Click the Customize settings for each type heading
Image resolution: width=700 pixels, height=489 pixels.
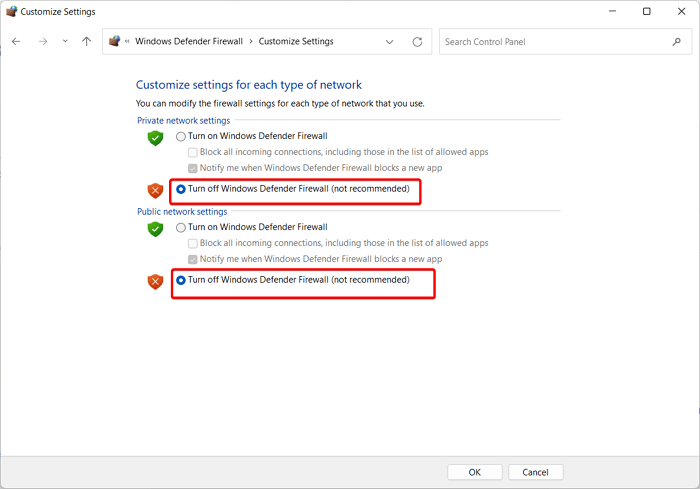pos(249,85)
